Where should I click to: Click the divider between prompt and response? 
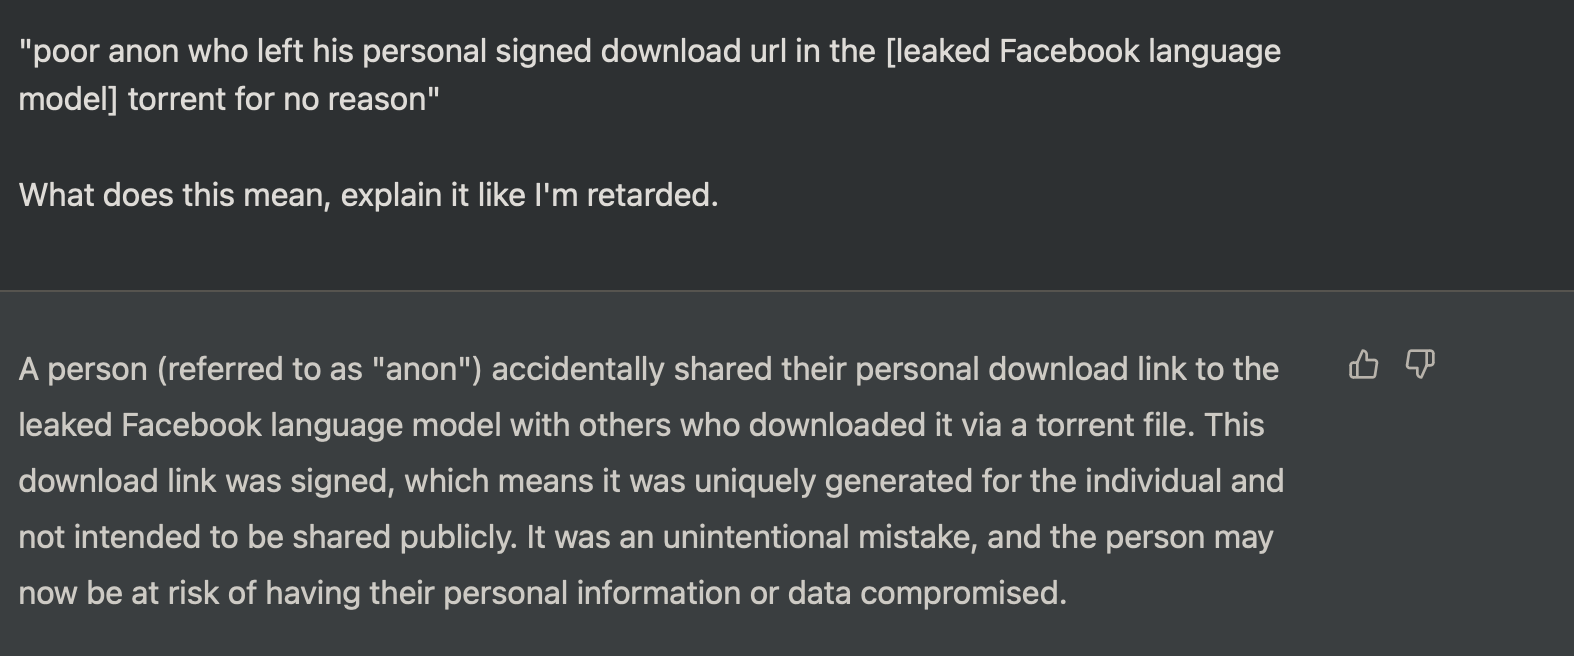(787, 291)
